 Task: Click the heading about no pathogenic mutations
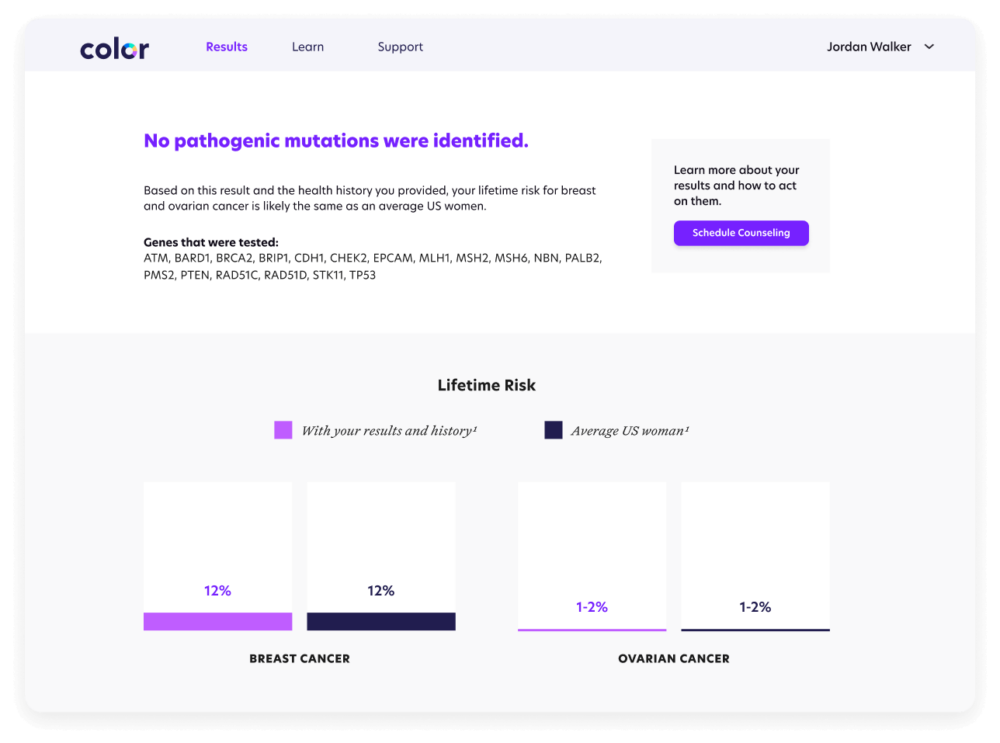335,140
